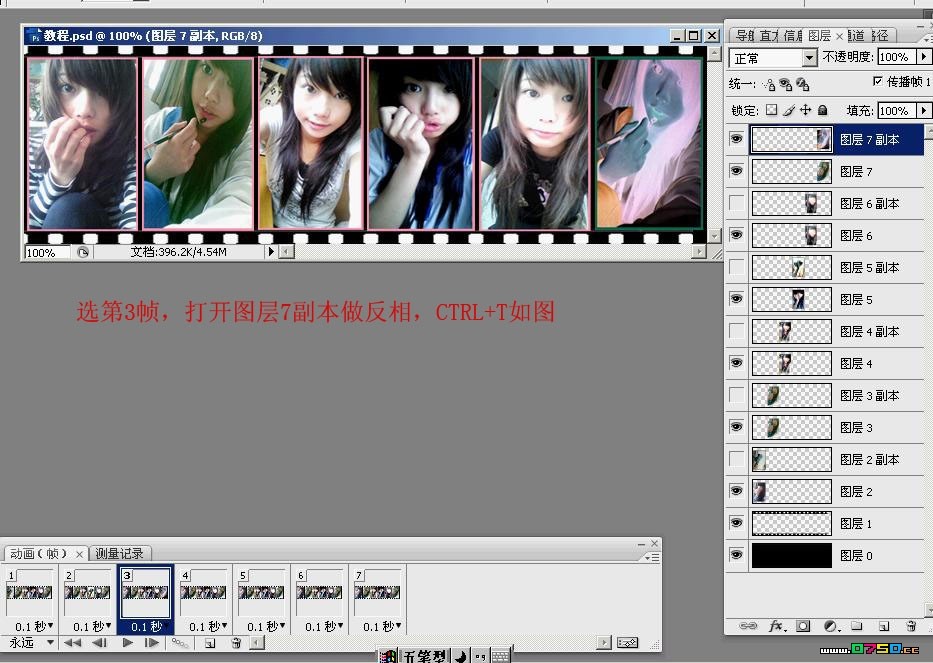Screen dimensions: 933x663
Task: Convert to timeline animation icon
Action: click(x=628, y=643)
